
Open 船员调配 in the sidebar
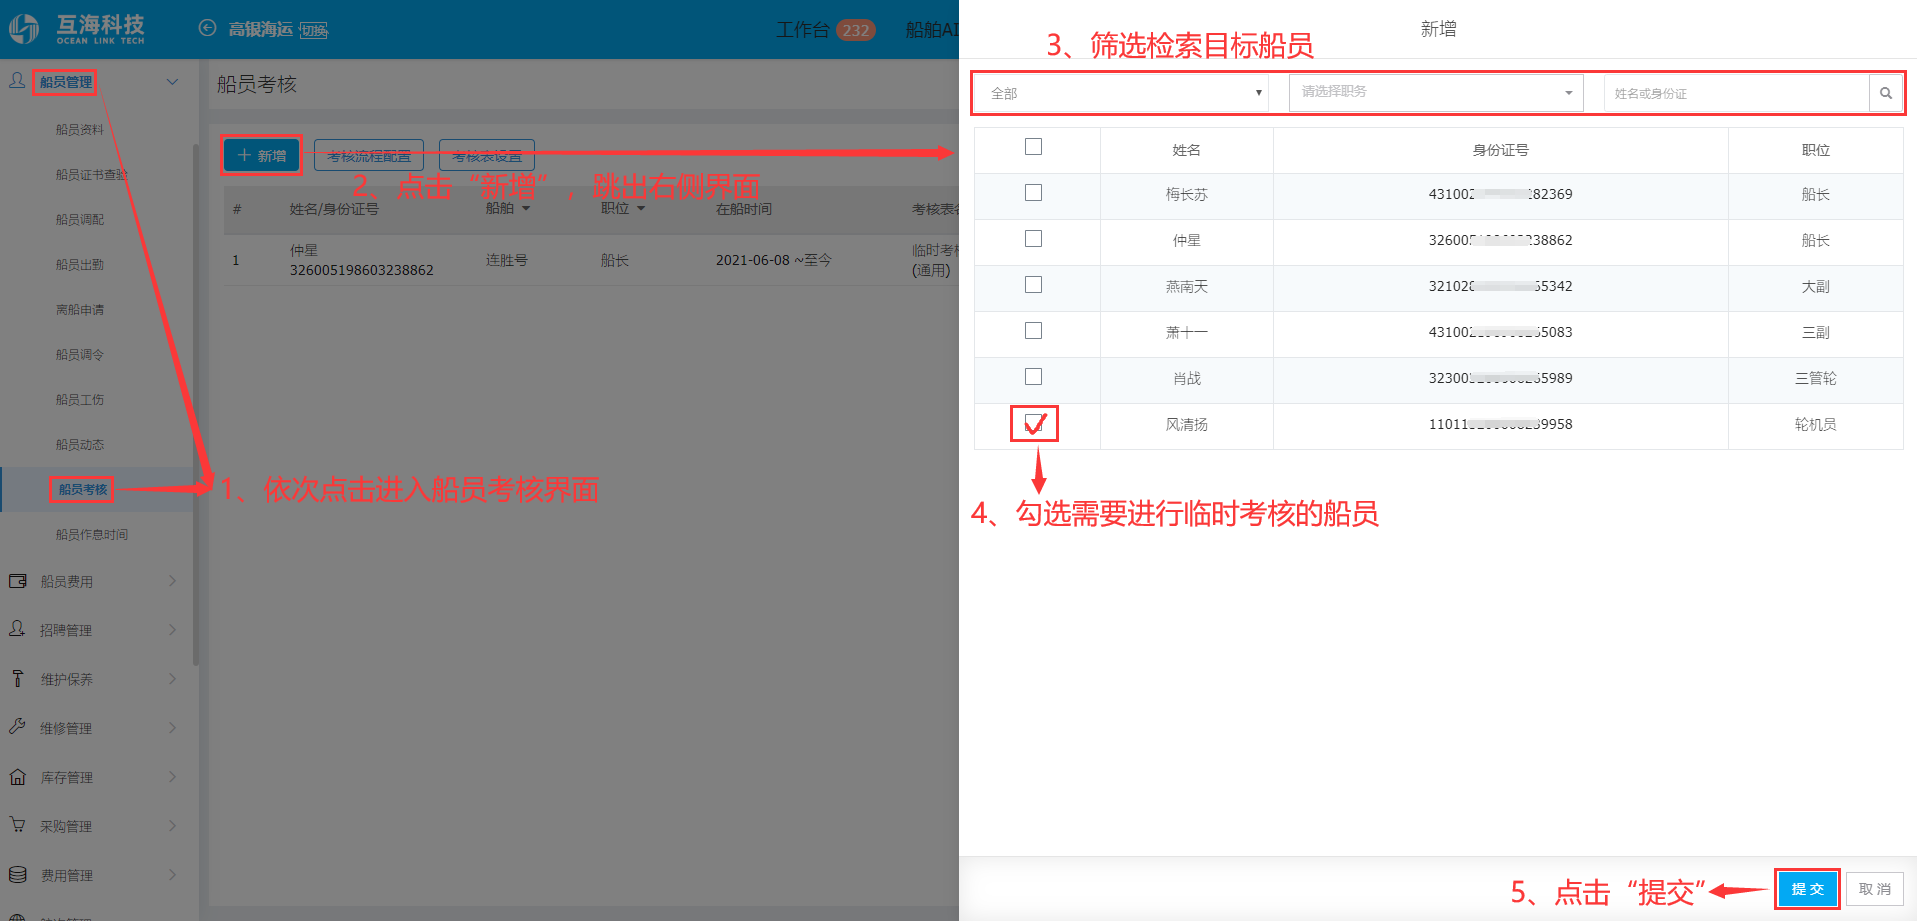(x=80, y=220)
